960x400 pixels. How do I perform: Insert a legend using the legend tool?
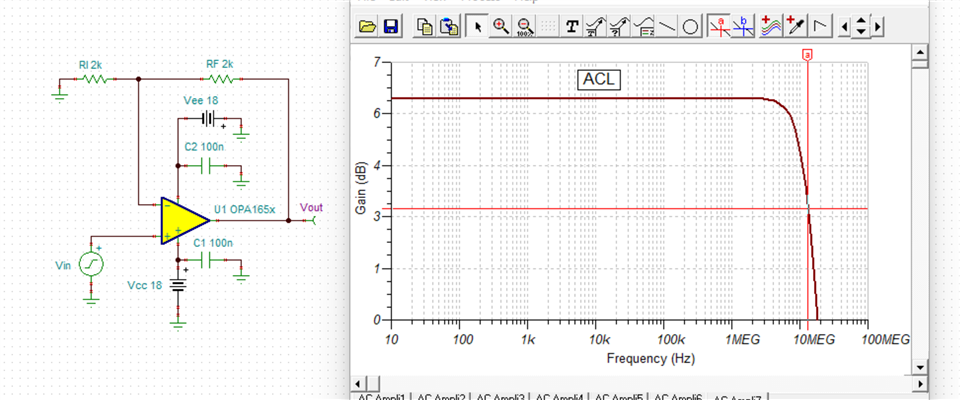(643, 26)
